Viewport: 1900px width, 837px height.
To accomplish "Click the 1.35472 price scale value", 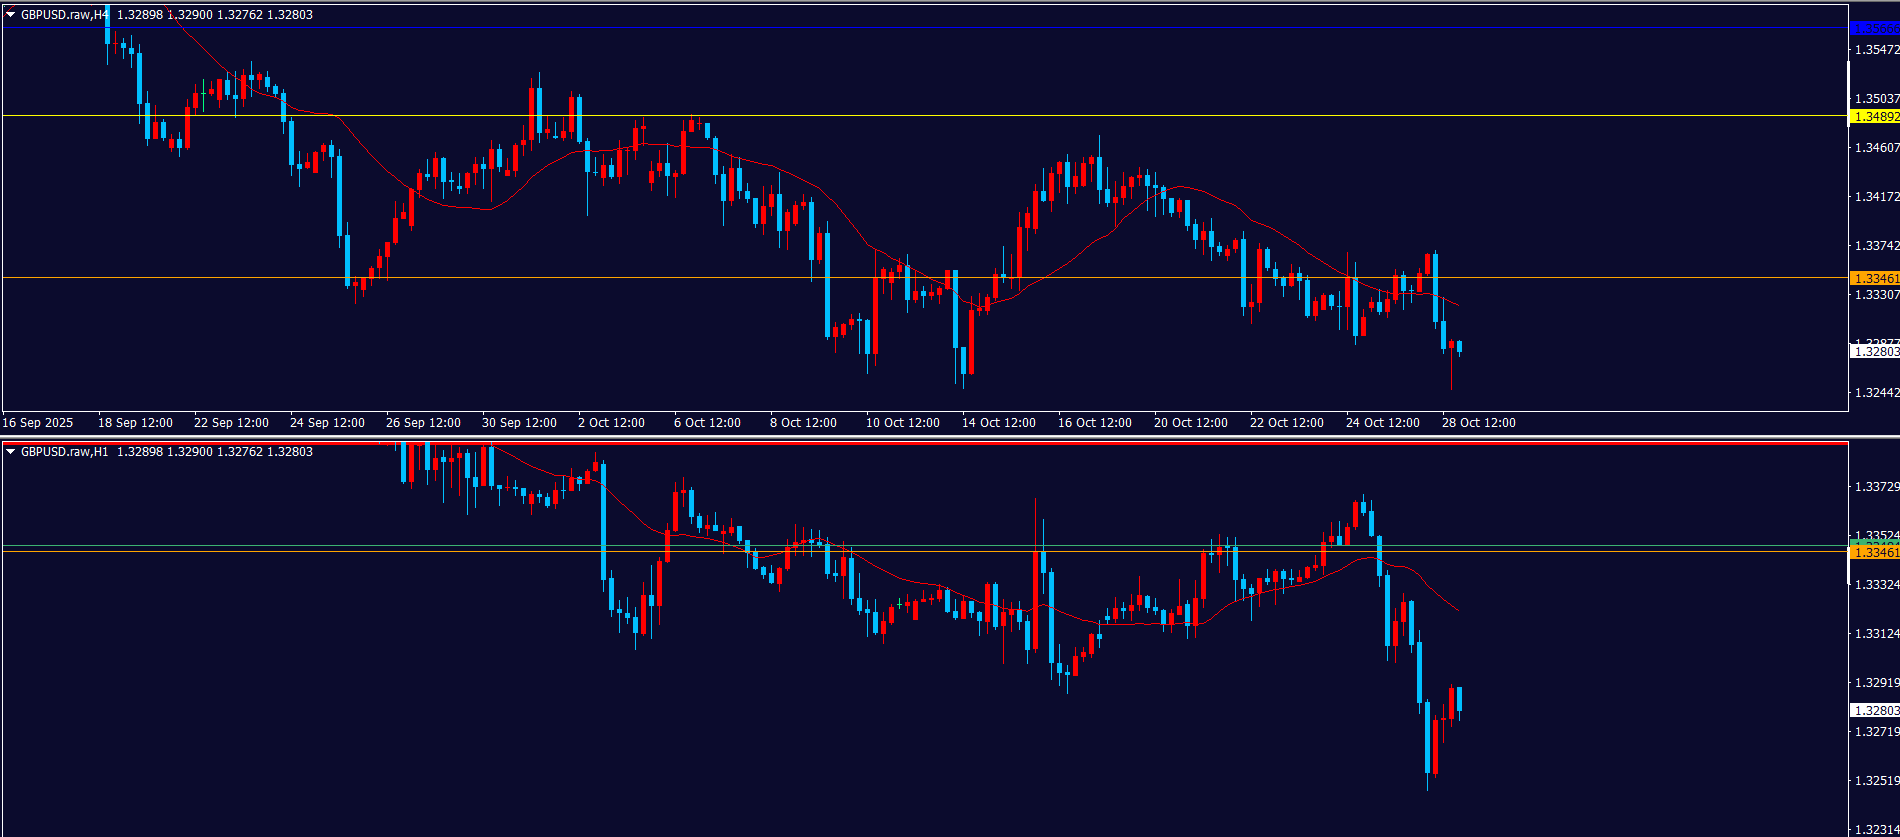I will 1876,50.
